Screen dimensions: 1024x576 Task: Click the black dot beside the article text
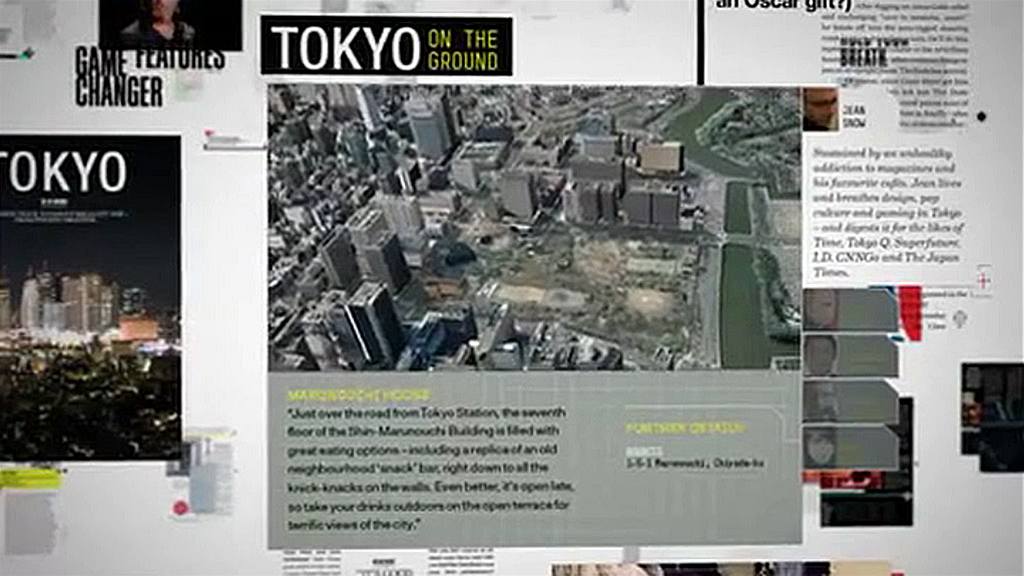click(x=981, y=117)
